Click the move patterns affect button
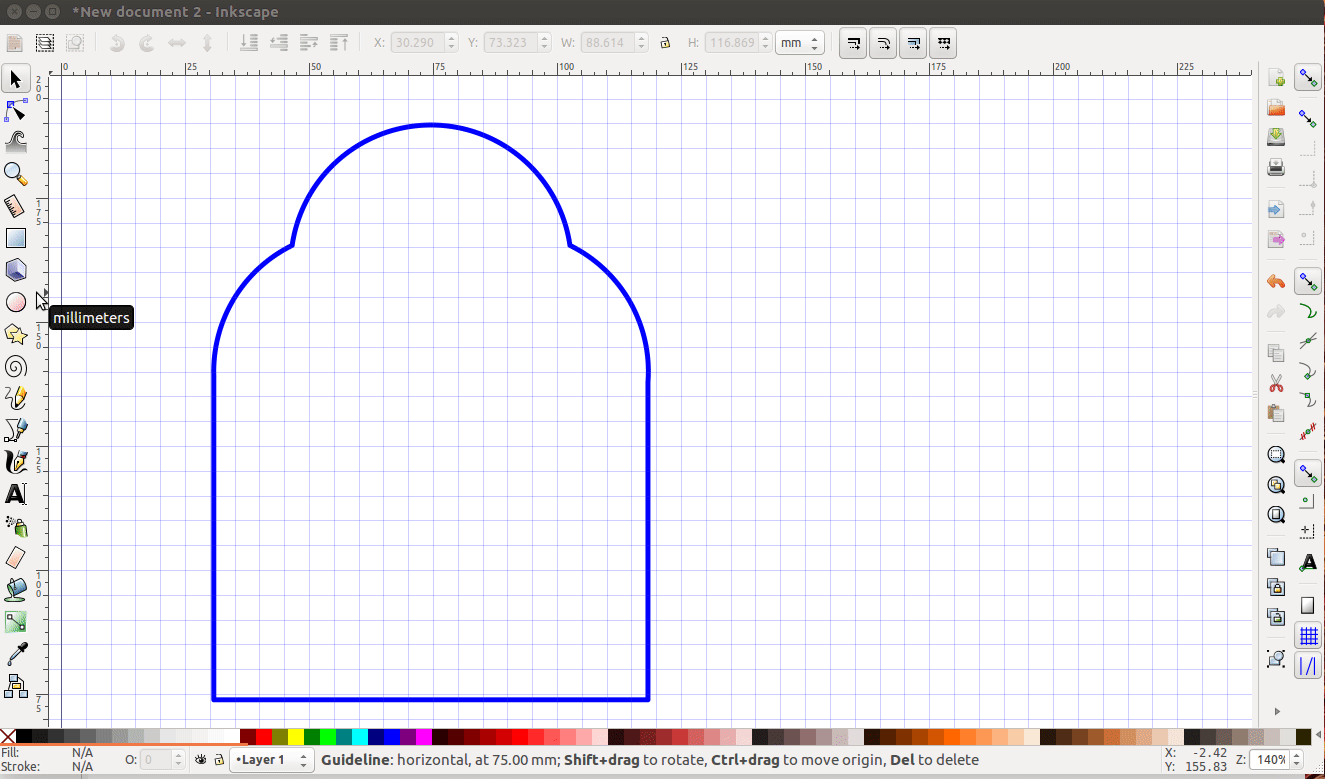This screenshot has width=1325, height=779. [944, 43]
